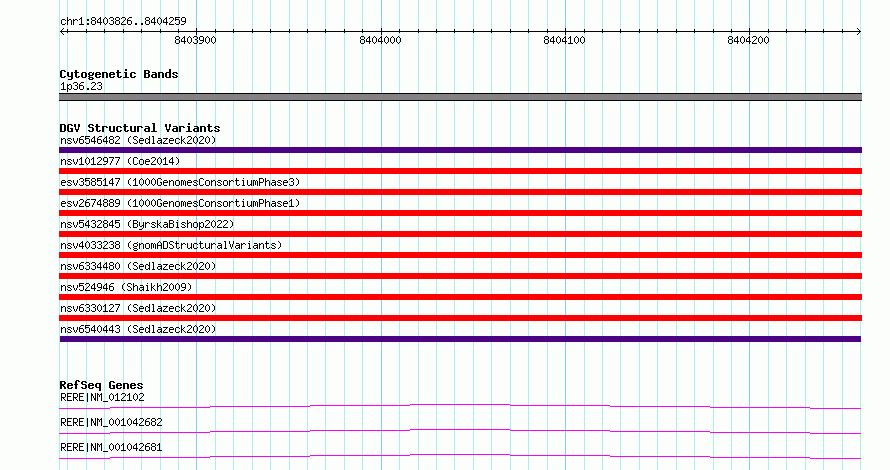Click the right arrow end of the ruler
This screenshot has width=890, height=470.
[859, 31]
